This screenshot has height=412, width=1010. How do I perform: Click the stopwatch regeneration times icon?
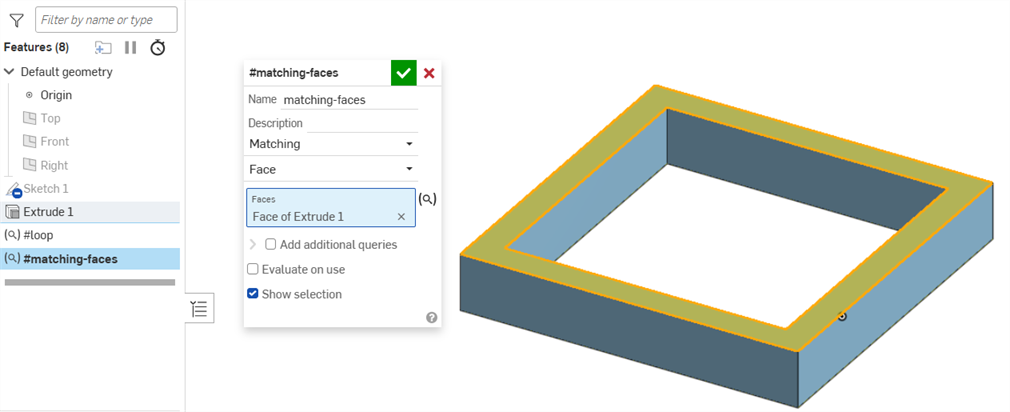pos(158,47)
